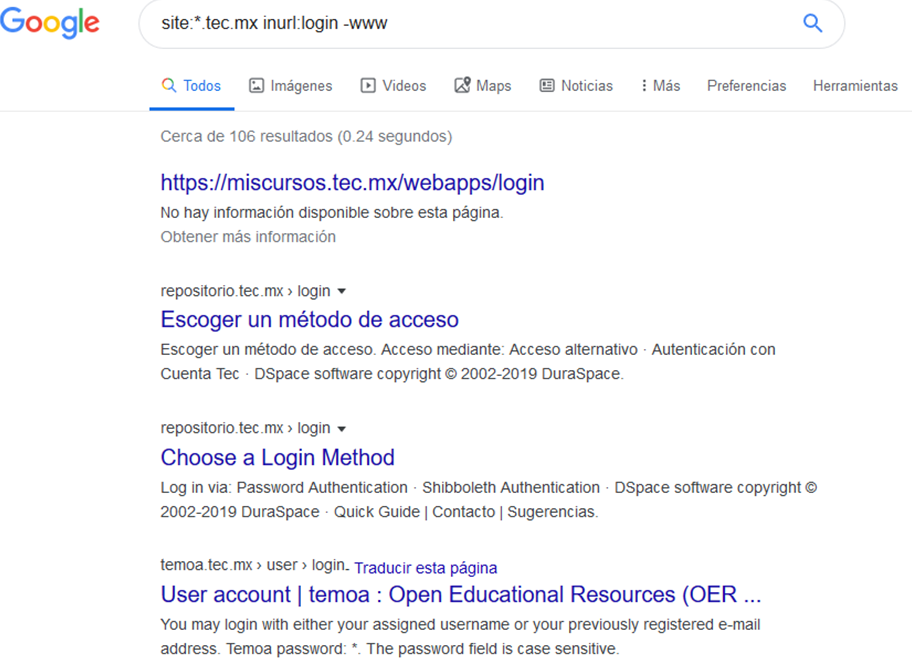Image resolution: width=912 pixels, height=666 pixels.
Task: Click the Noticias tab newspaper icon
Action: [547, 86]
